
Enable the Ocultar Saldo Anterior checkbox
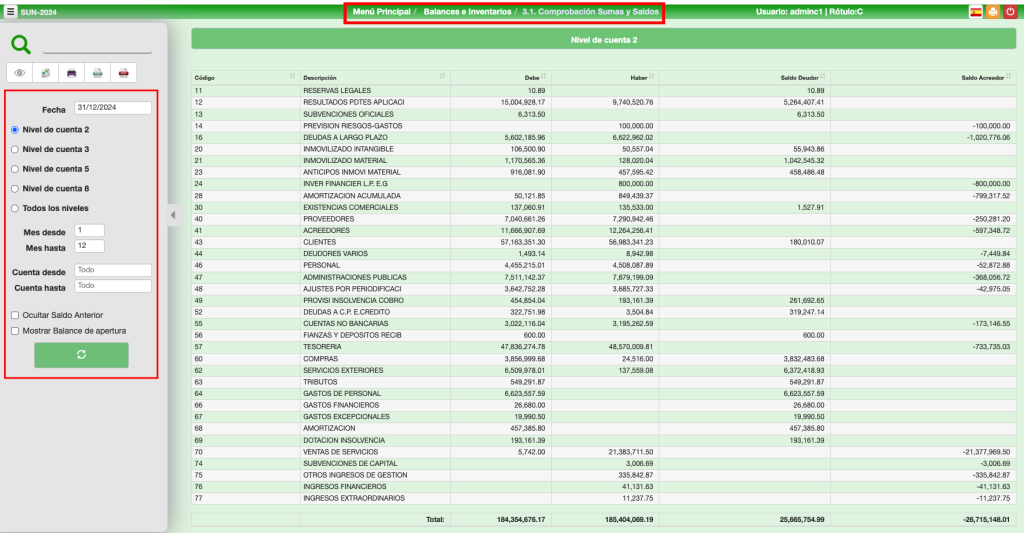click(x=15, y=315)
